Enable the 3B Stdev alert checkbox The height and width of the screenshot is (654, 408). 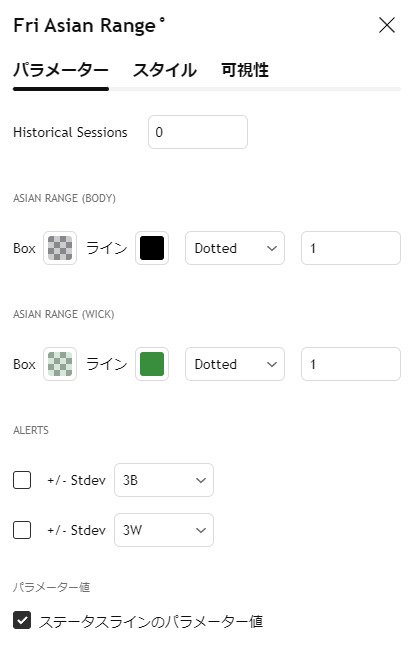pyautogui.click(x=22, y=480)
